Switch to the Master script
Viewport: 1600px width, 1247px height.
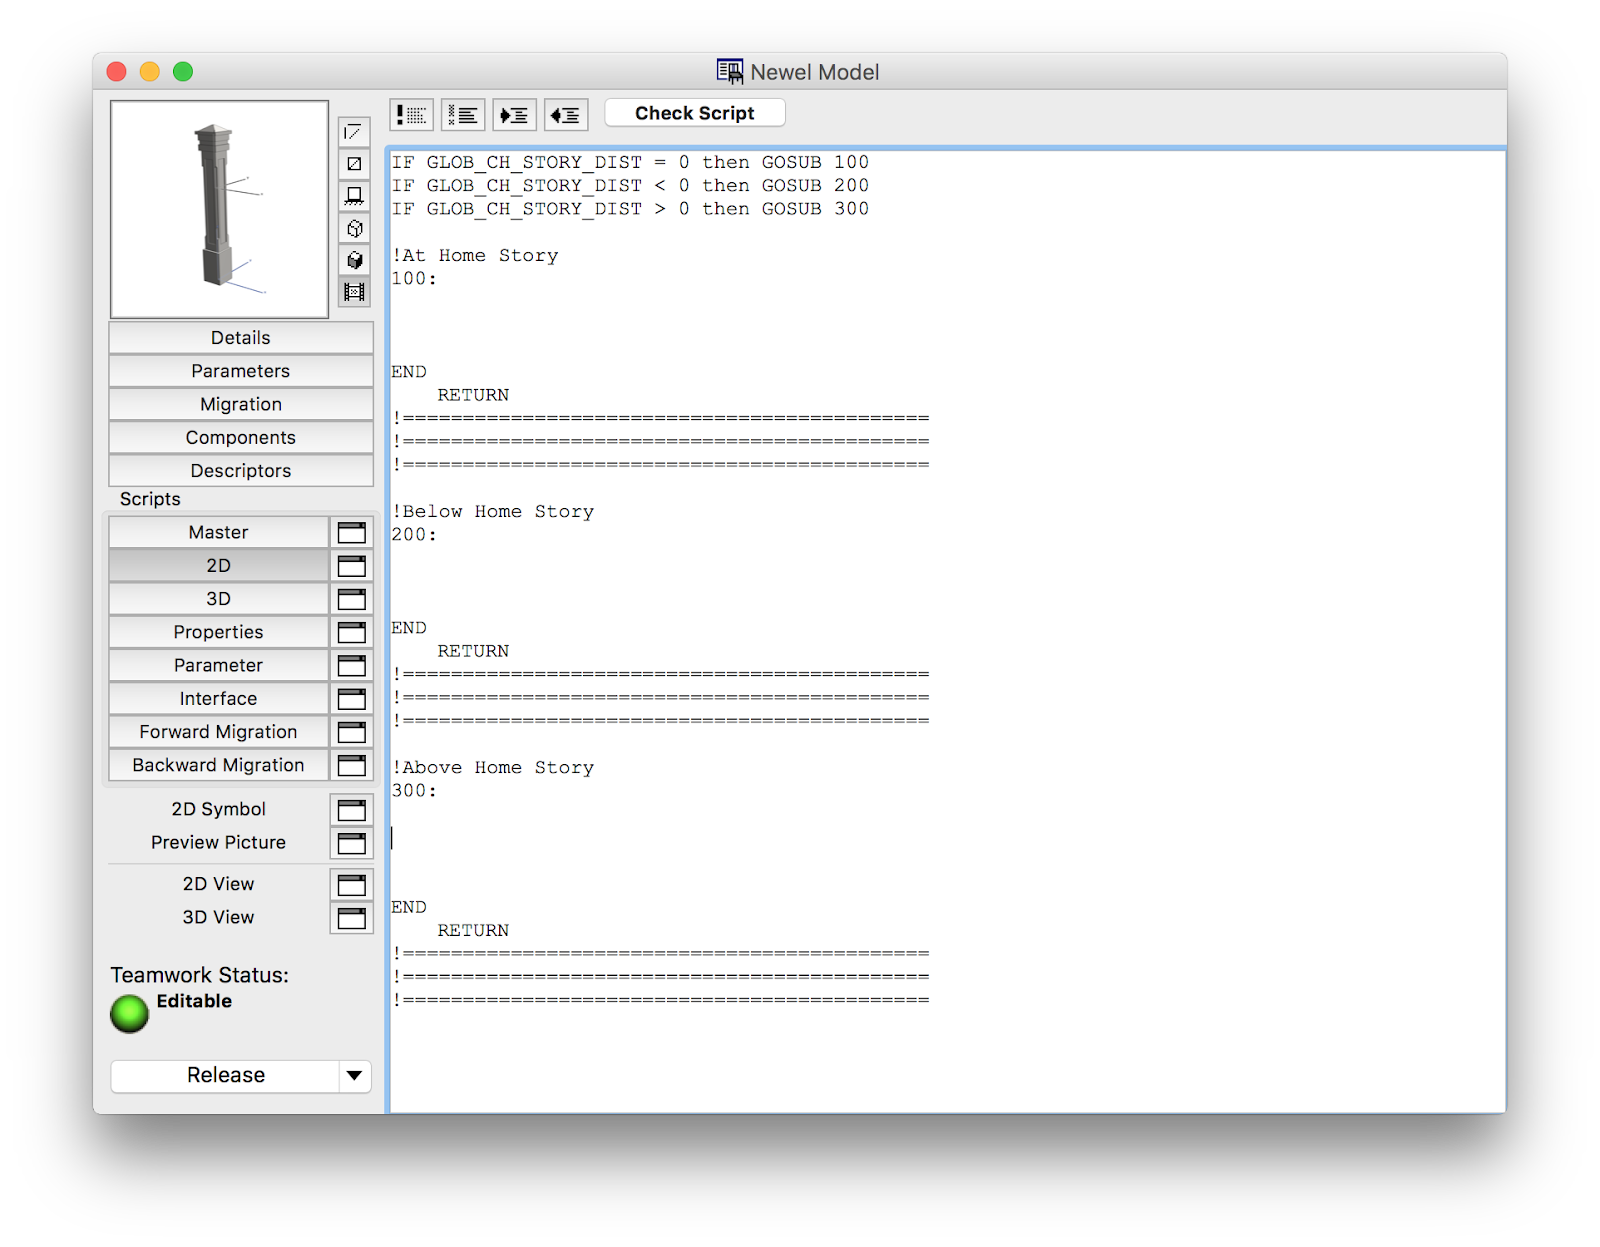point(218,533)
